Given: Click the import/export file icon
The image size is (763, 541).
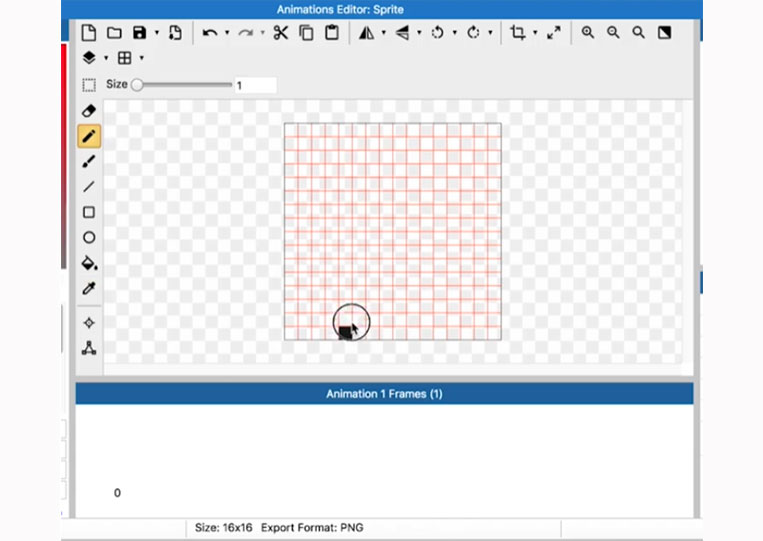Looking at the screenshot, I should click(175, 33).
